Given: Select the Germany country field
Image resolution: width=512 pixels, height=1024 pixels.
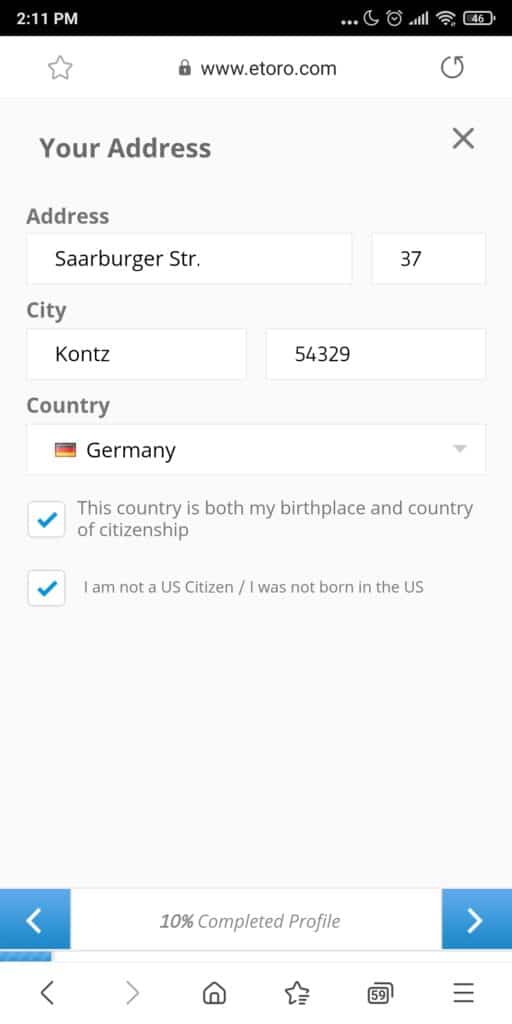Looking at the screenshot, I should (x=256, y=449).
